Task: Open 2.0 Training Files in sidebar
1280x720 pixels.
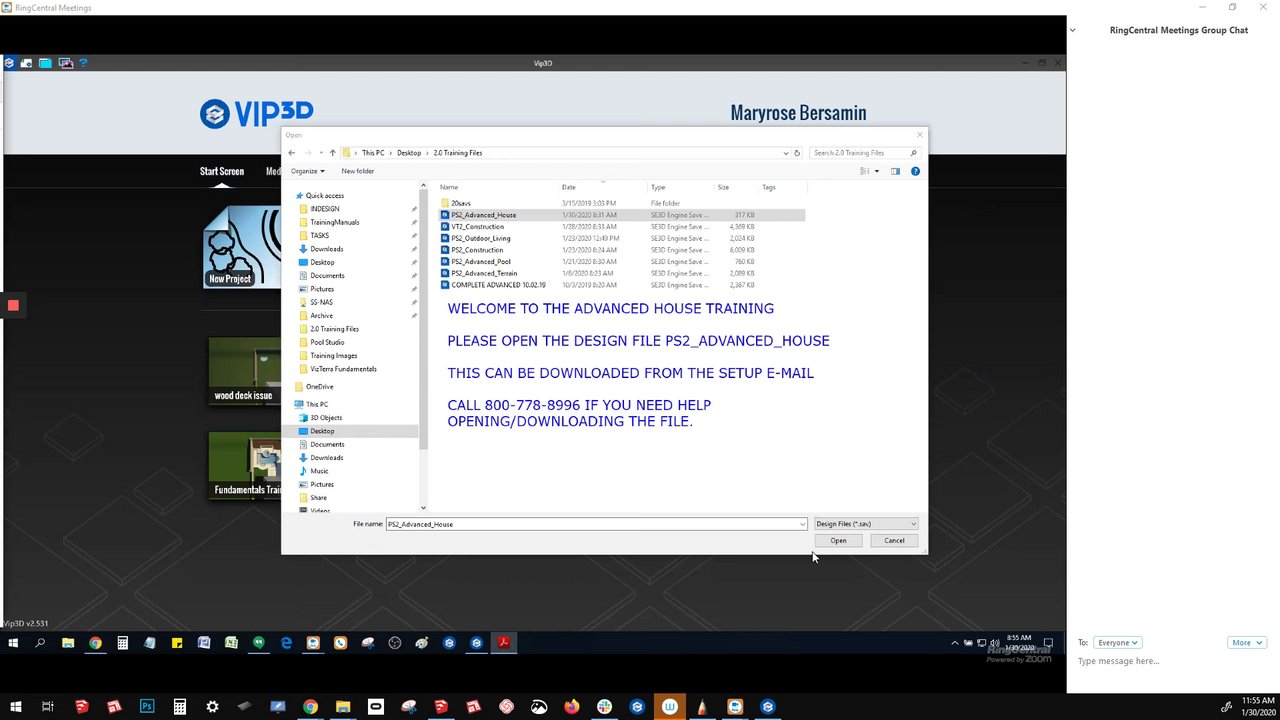Action: (334, 329)
